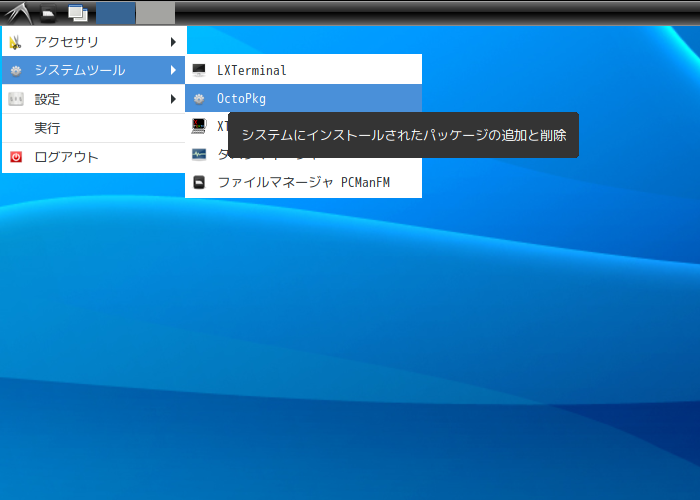Click the red ログアウト power icon
Viewport: 700px width, 500px height.
(x=16, y=157)
